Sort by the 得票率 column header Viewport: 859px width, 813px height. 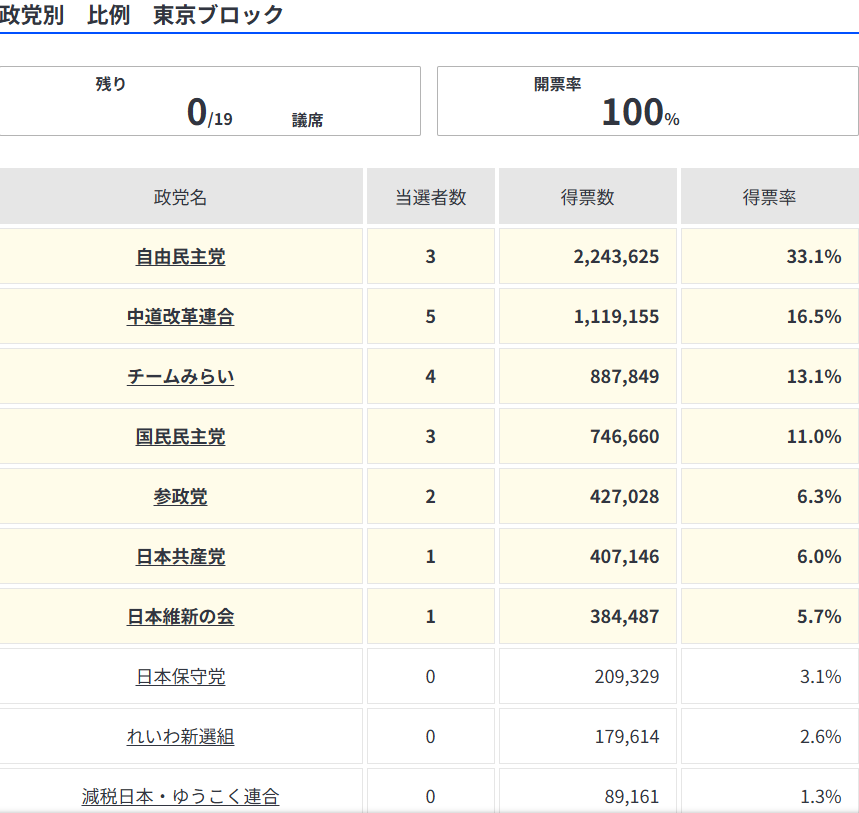click(768, 196)
